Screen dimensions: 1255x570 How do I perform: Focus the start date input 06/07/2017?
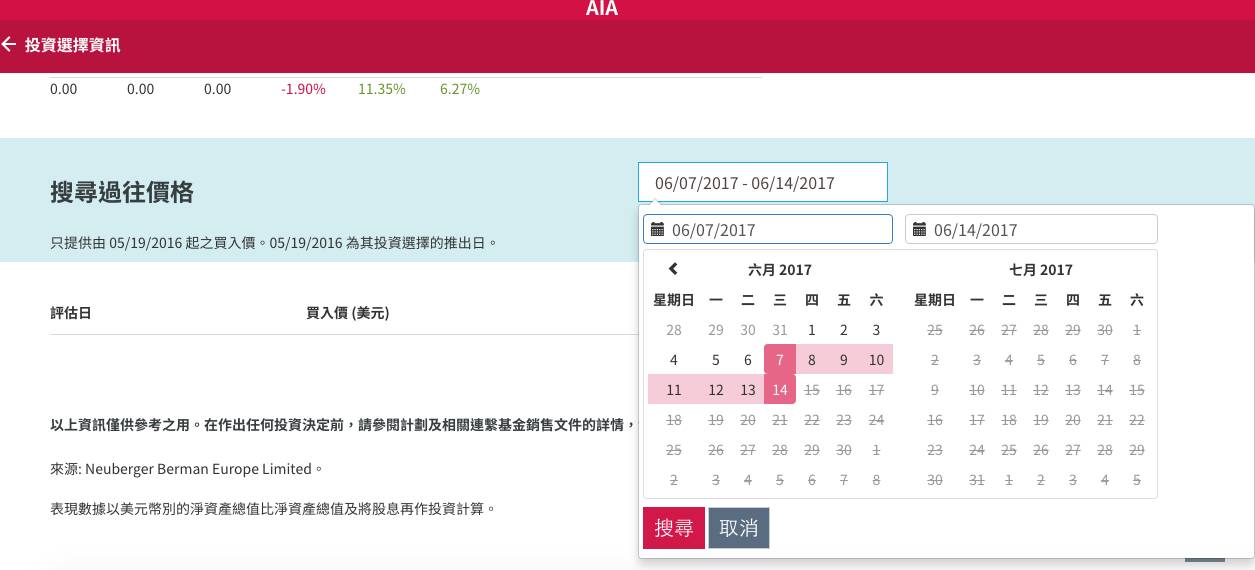[x=768, y=229]
